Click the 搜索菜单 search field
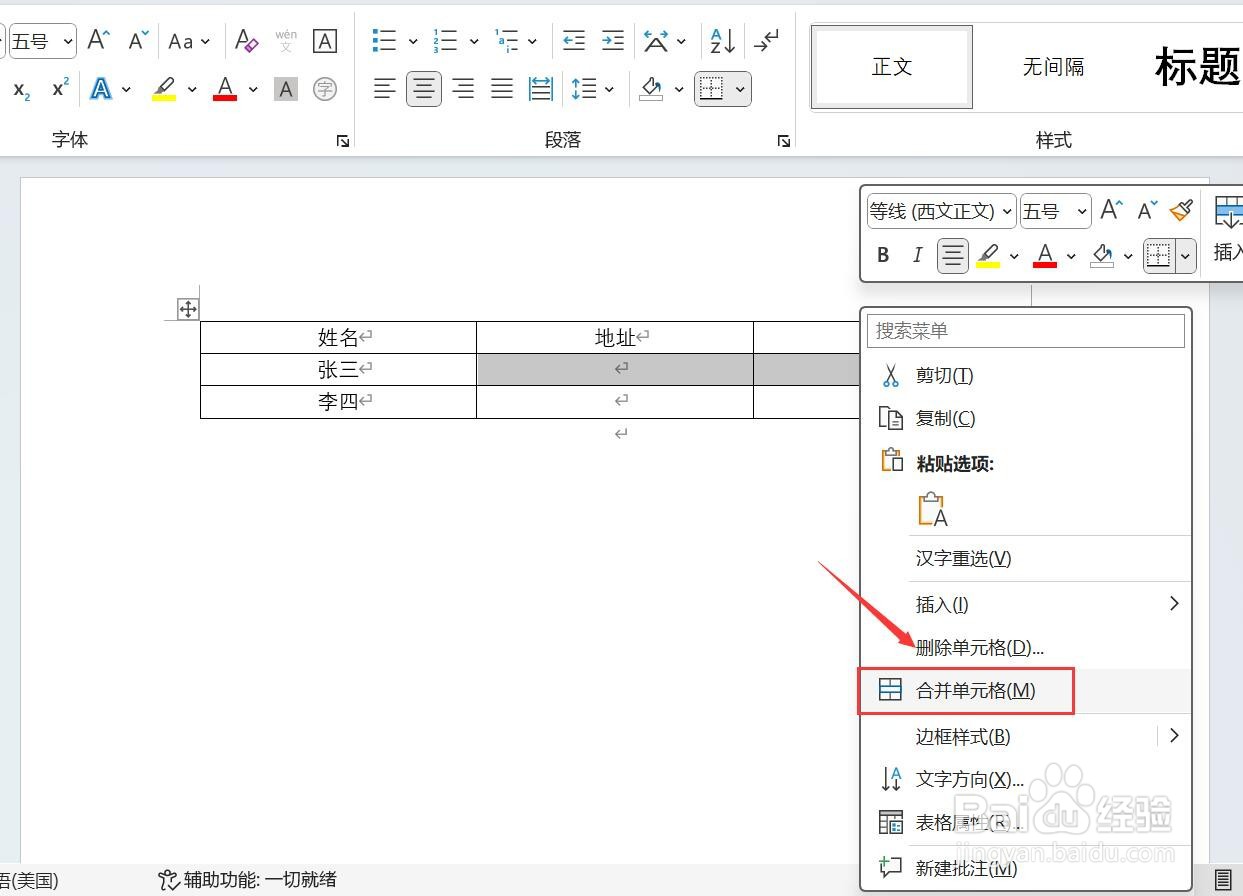Viewport: 1243px width, 896px height. (1025, 330)
